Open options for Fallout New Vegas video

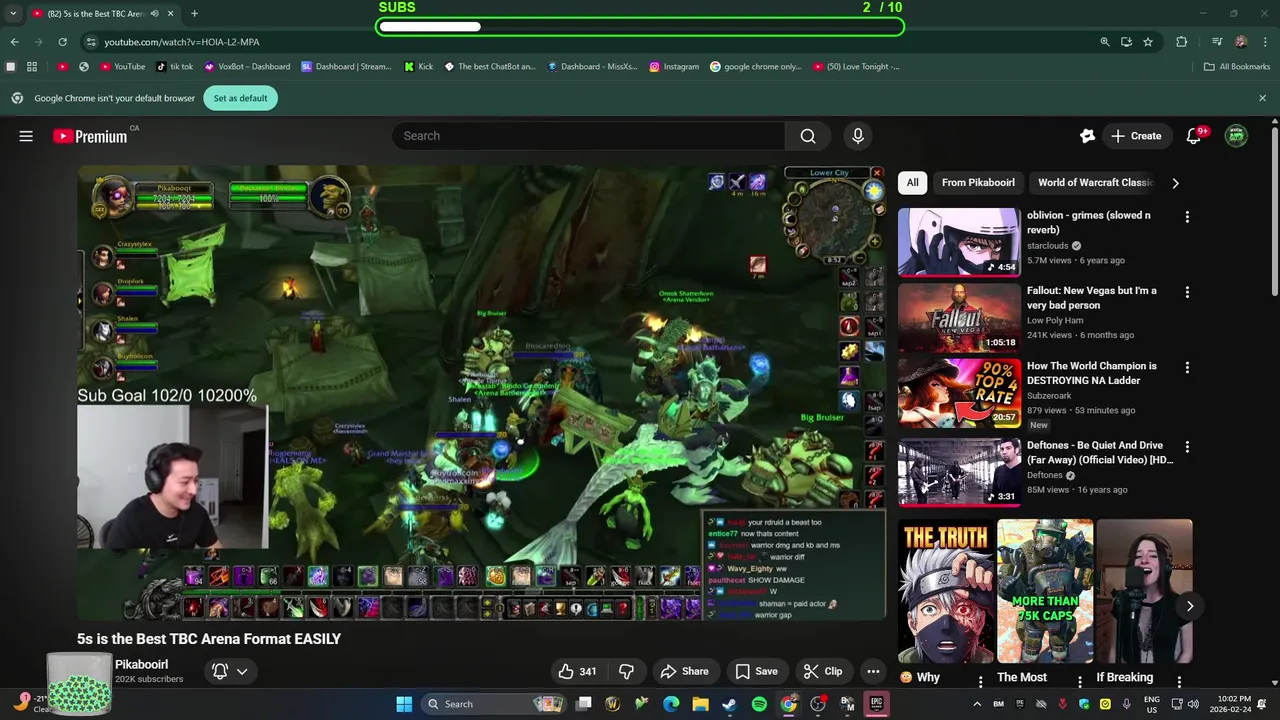point(1187,292)
